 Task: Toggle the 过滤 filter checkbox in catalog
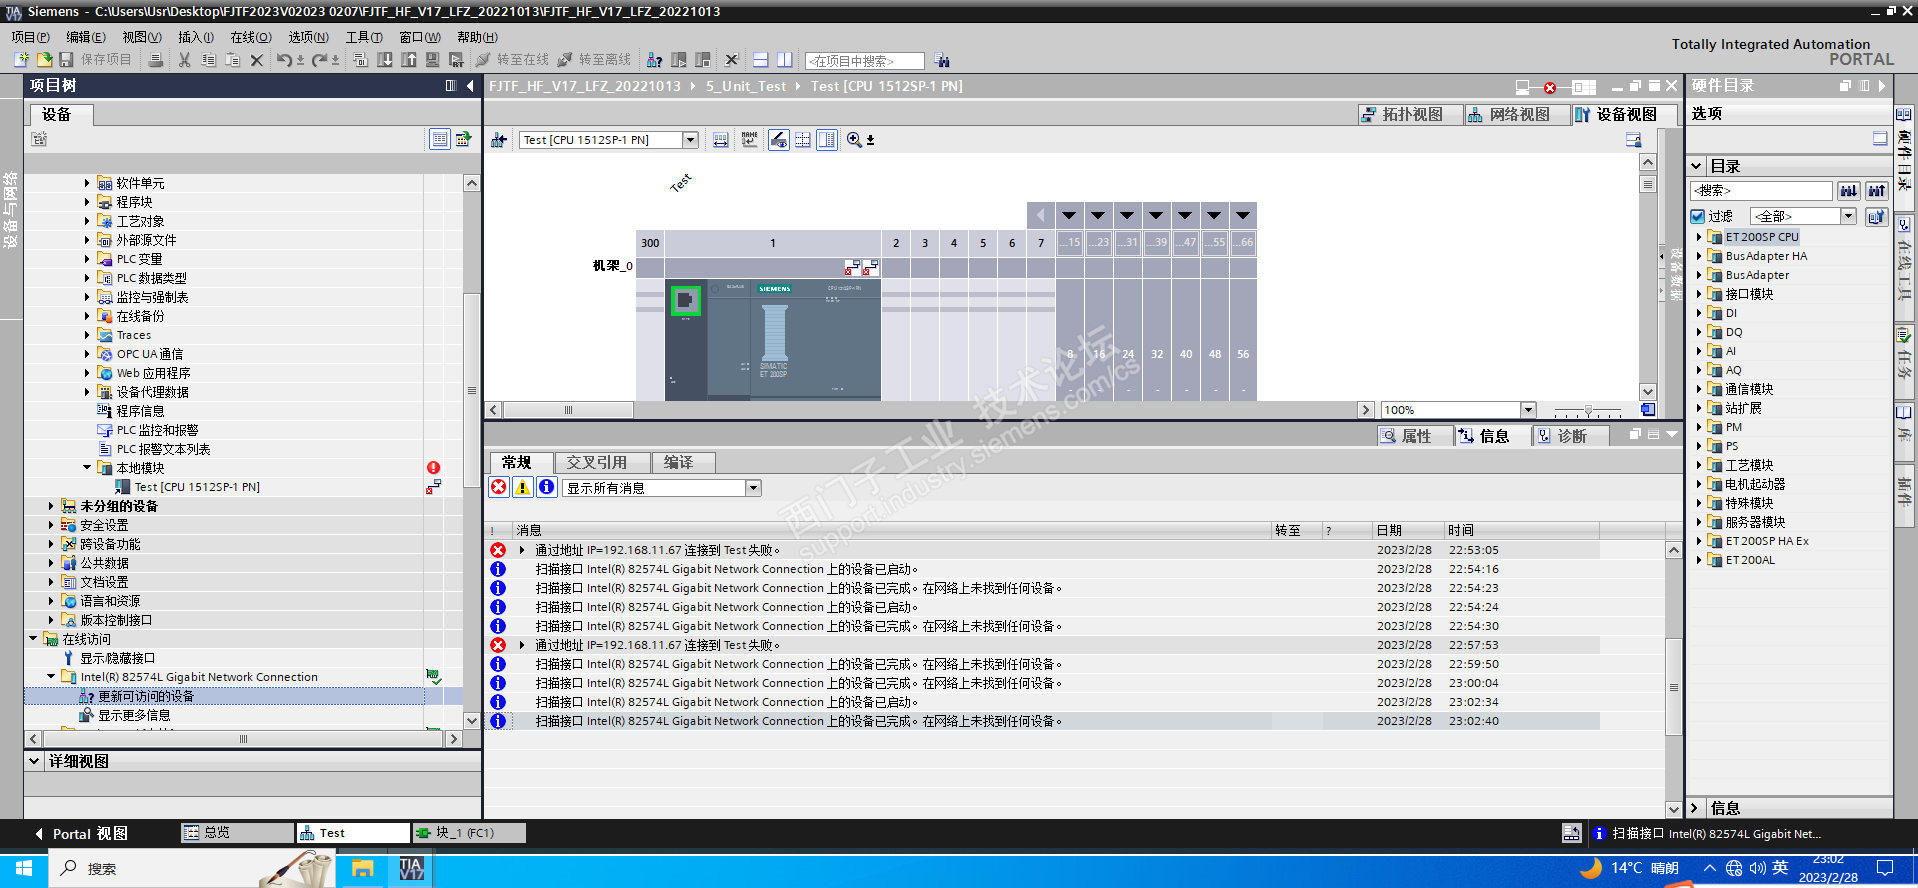1698,216
